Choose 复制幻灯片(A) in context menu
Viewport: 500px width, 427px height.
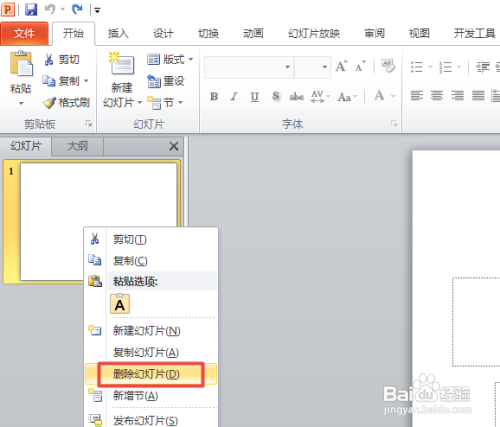151,352
